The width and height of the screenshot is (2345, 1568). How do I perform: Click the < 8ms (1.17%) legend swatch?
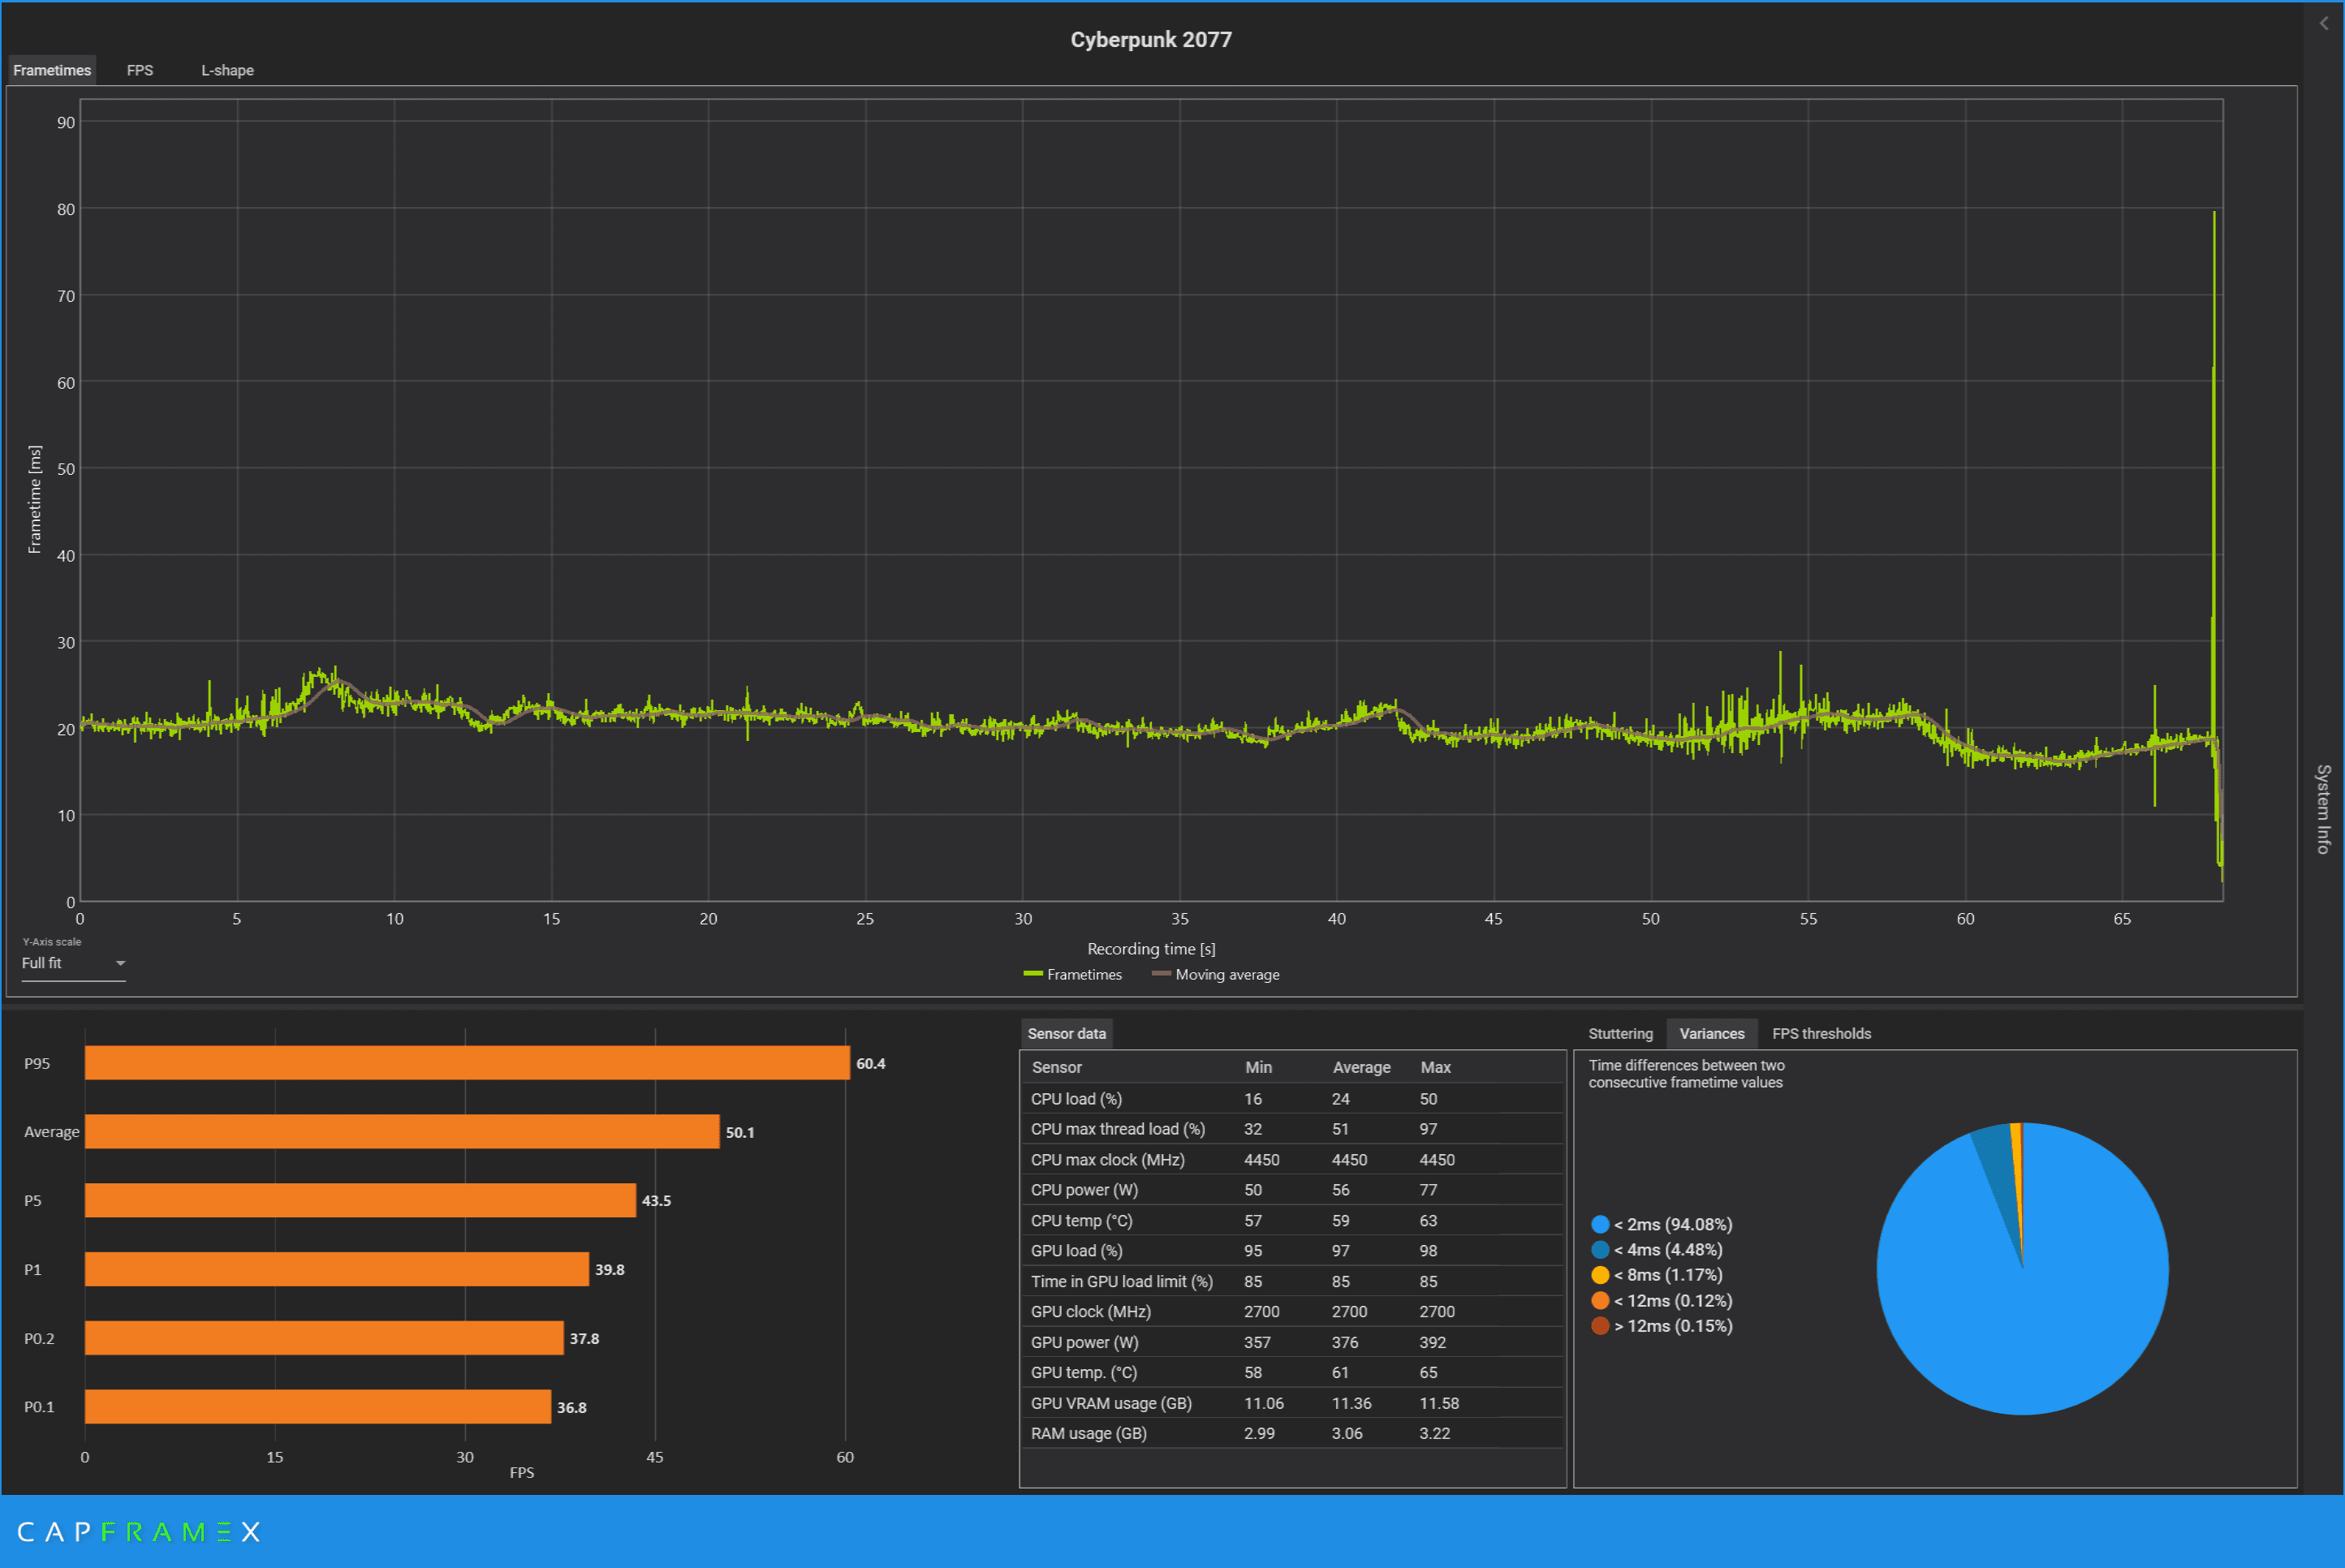tap(1600, 1274)
